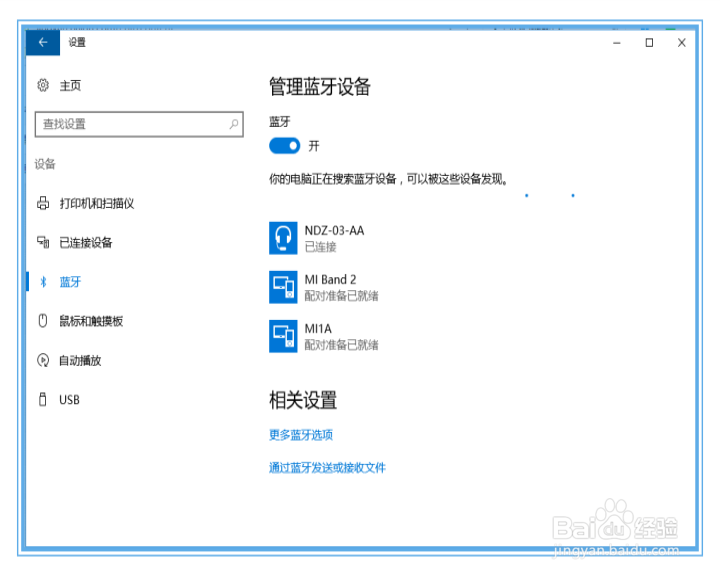Select the MI Band 2 device icon
This screenshot has height=576, width=720.
coord(283,287)
